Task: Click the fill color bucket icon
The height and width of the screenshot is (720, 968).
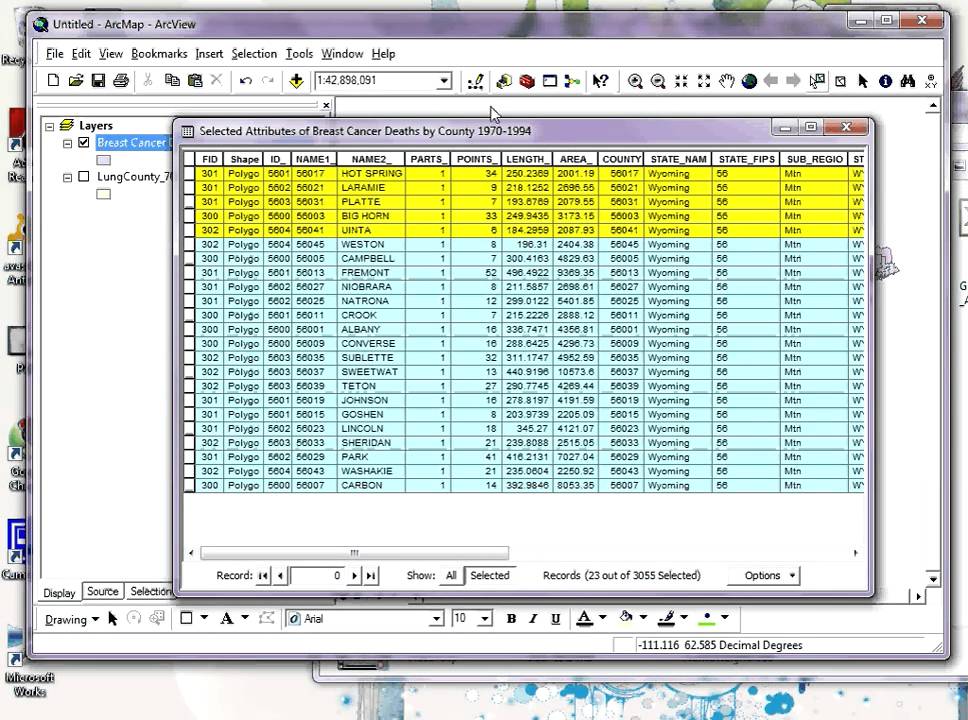Action: [x=626, y=617]
